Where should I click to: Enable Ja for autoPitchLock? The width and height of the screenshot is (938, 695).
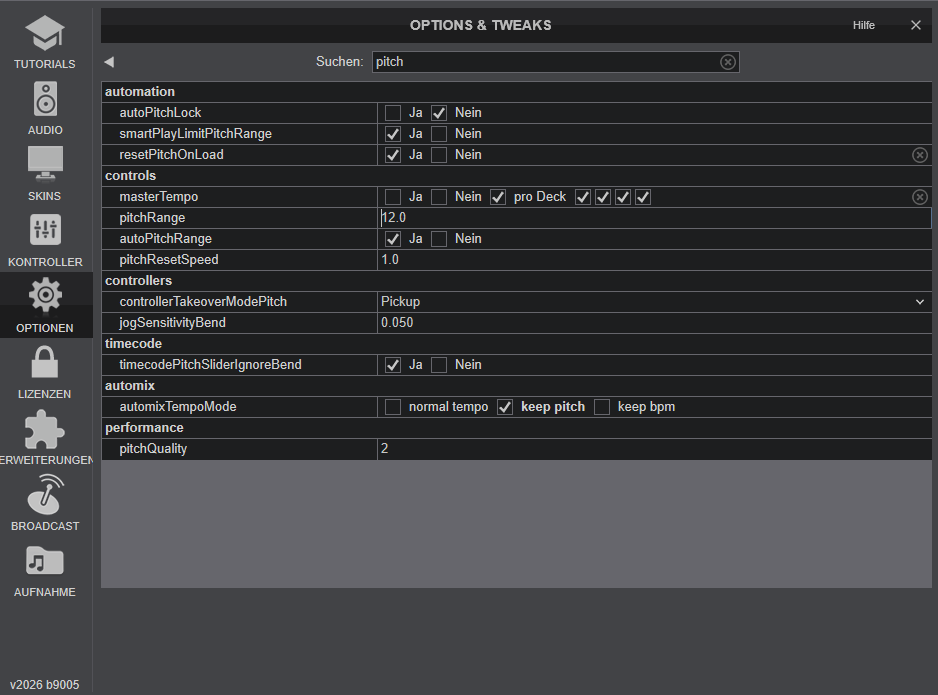393,113
